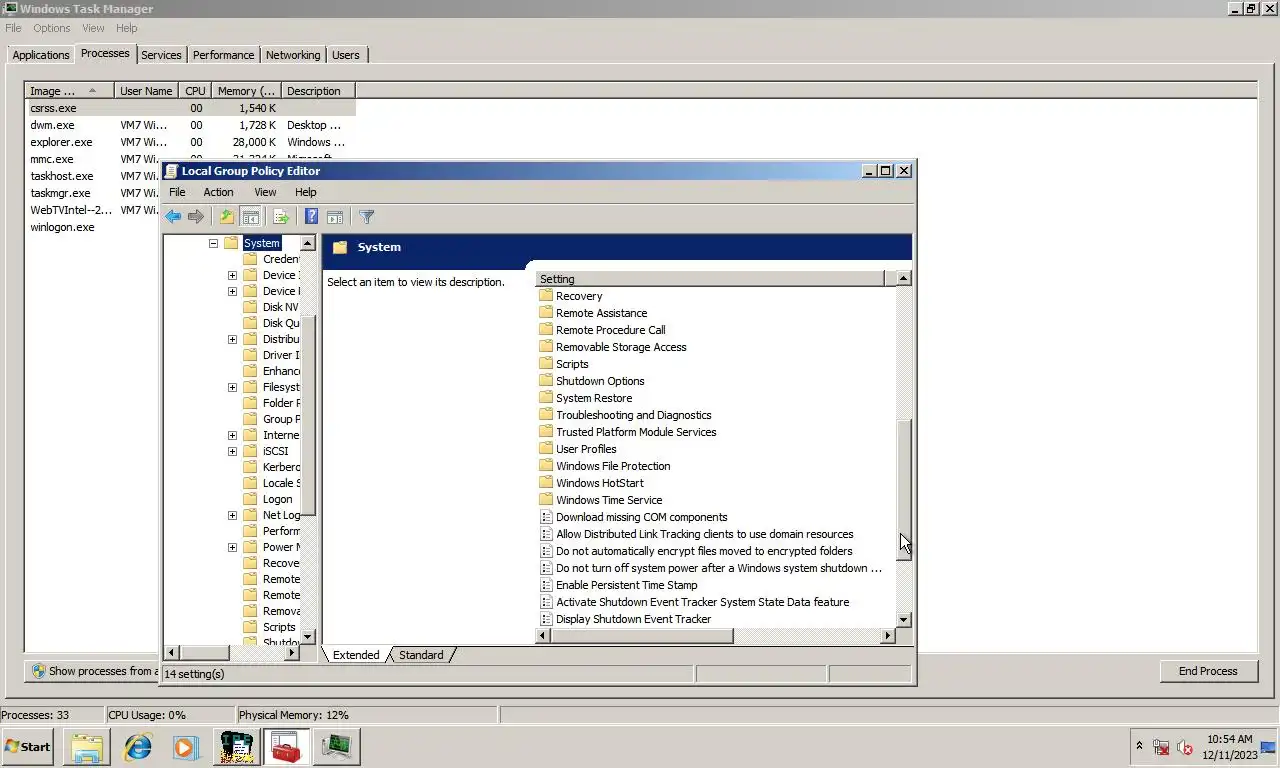
Task: Click the Download missing COM components policy icon
Action: (546, 517)
